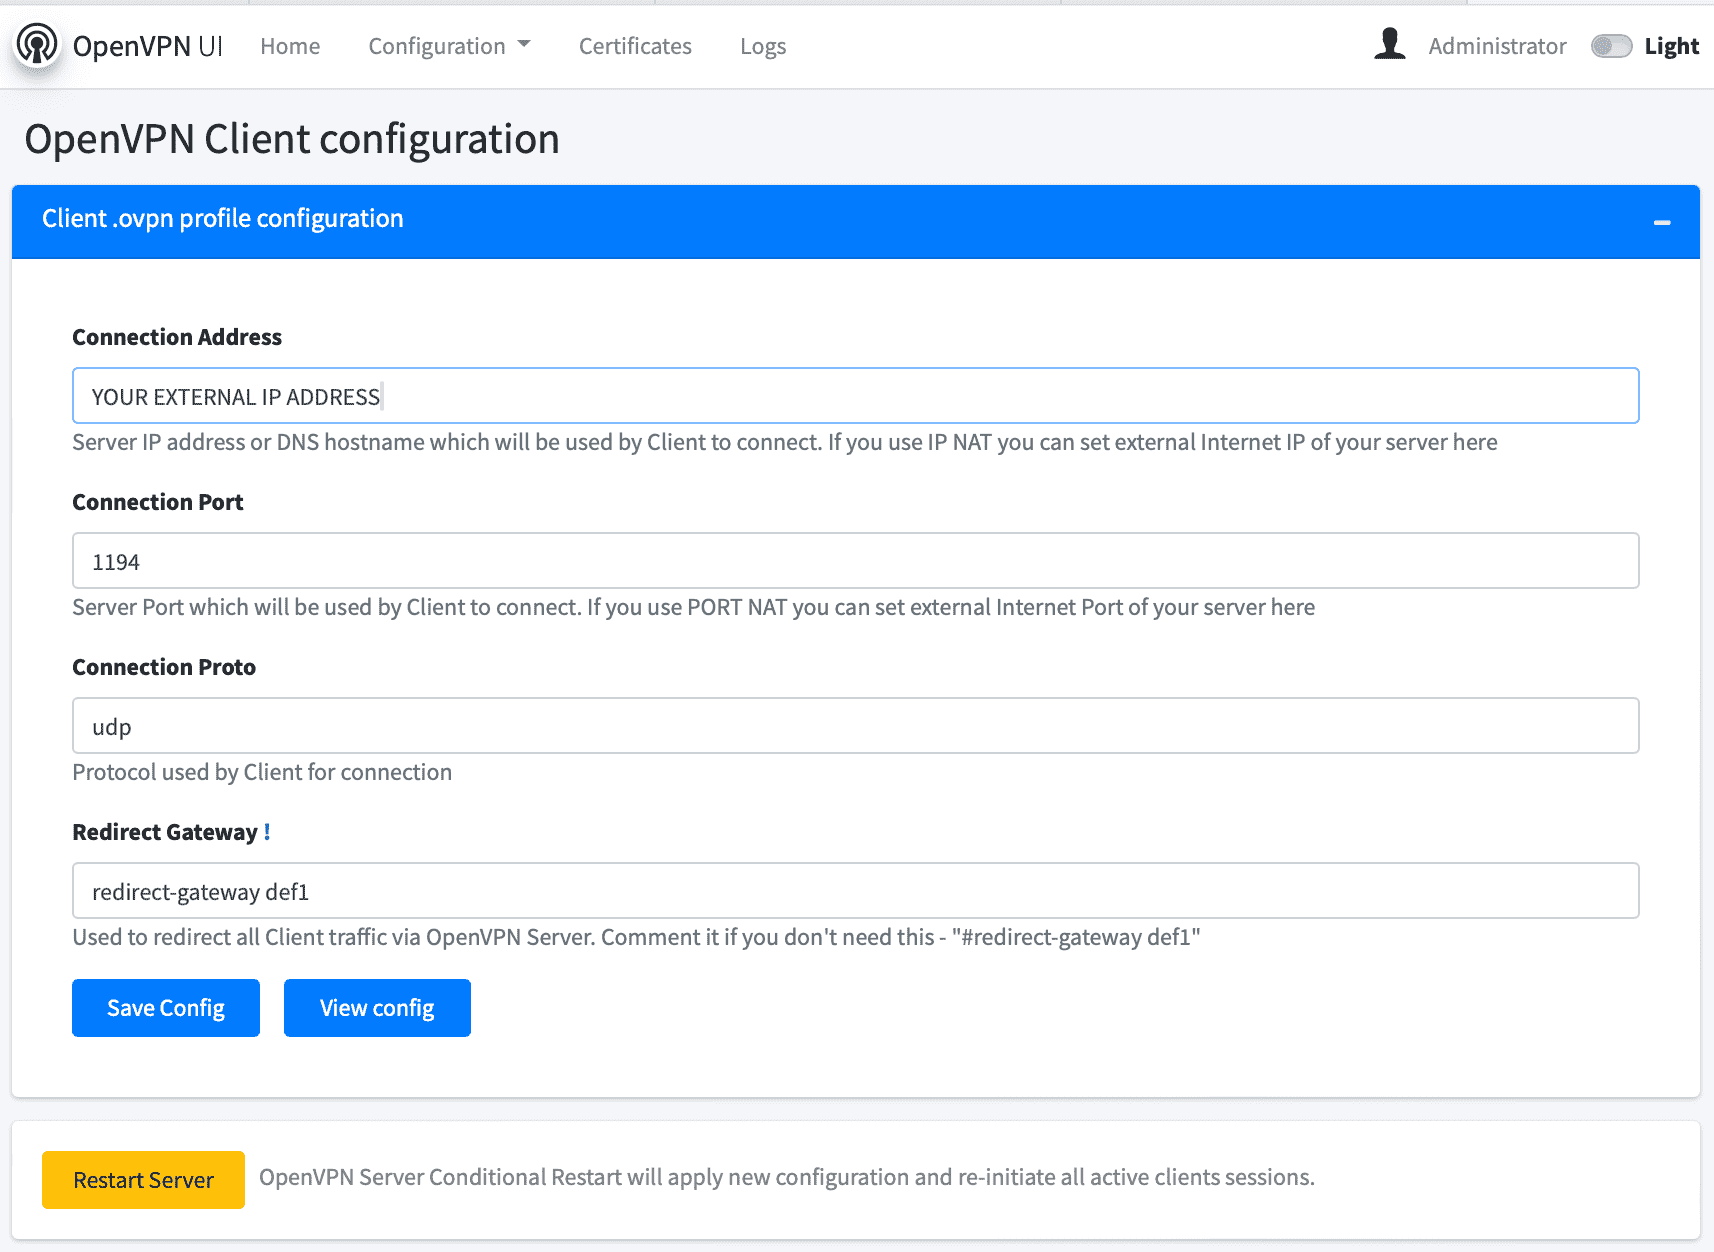Click the View config button
The width and height of the screenshot is (1714, 1252).
[x=377, y=1008]
